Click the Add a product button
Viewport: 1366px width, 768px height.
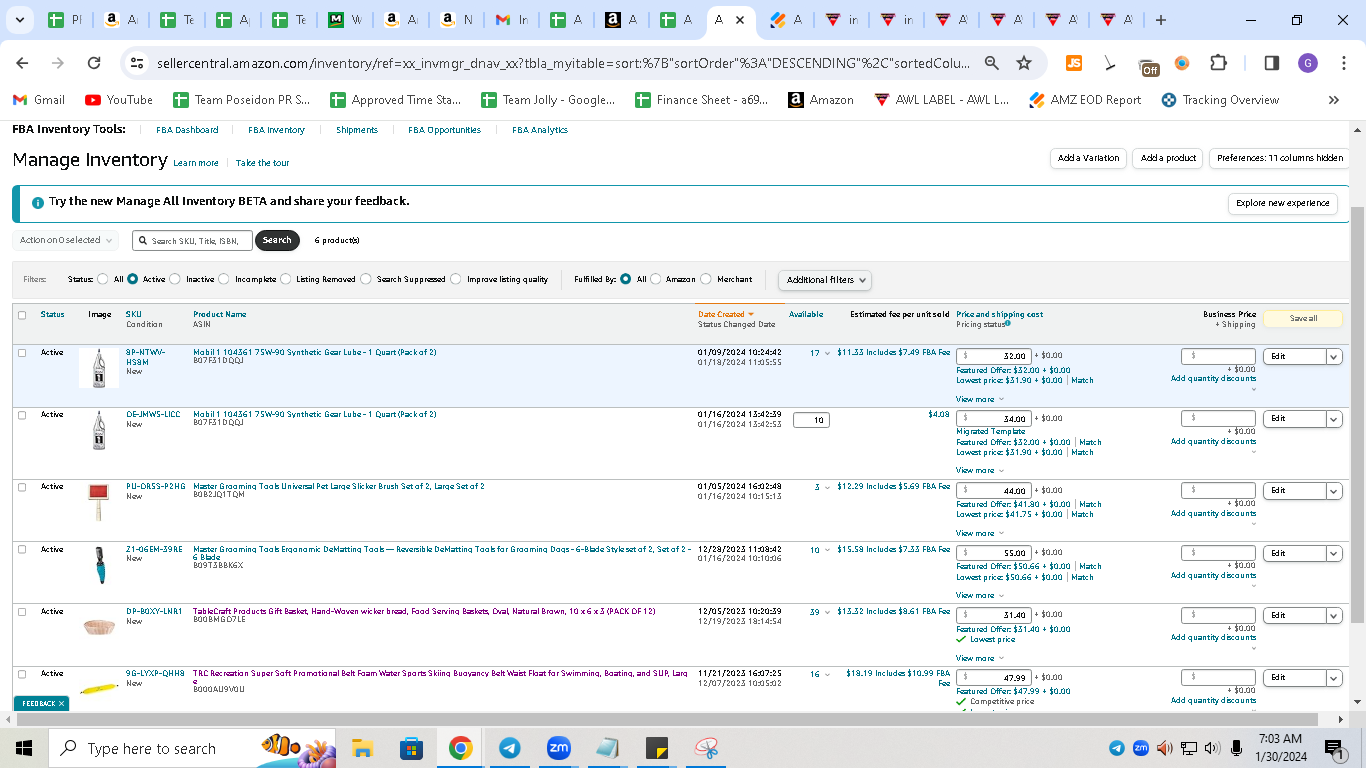click(1168, 158)
